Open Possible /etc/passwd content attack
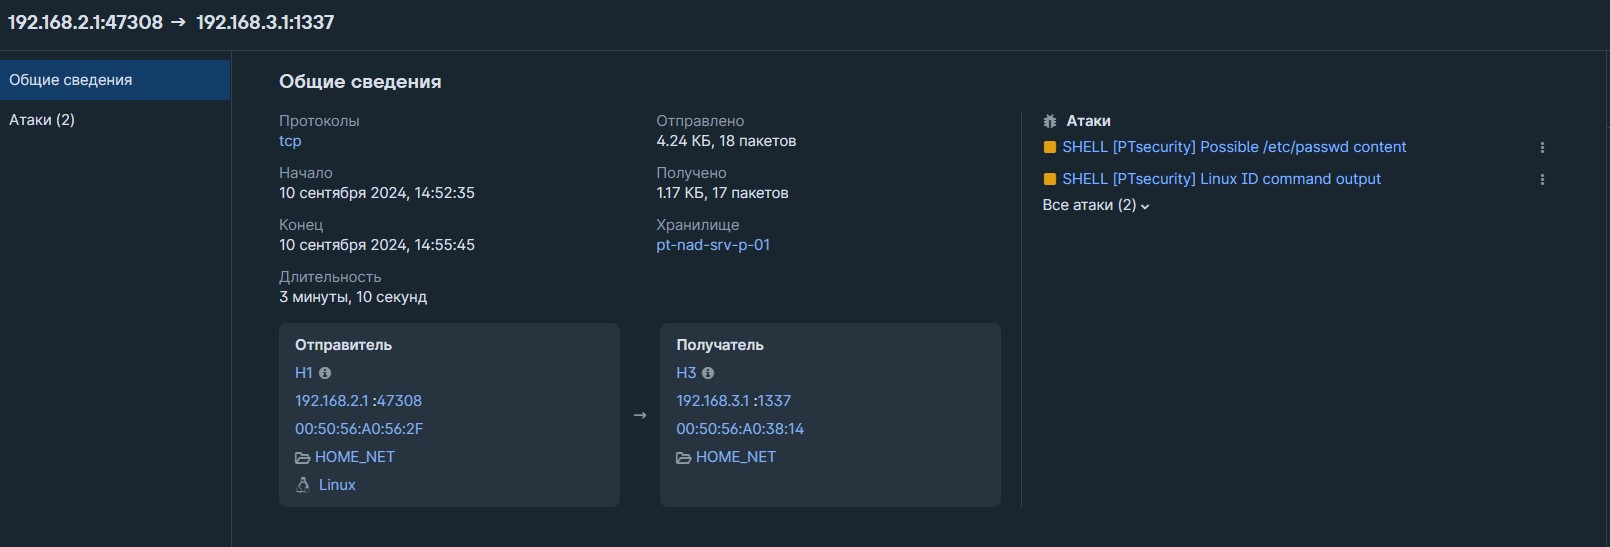This screenshot has width=1610, height=547. [x=1234, y=147]
